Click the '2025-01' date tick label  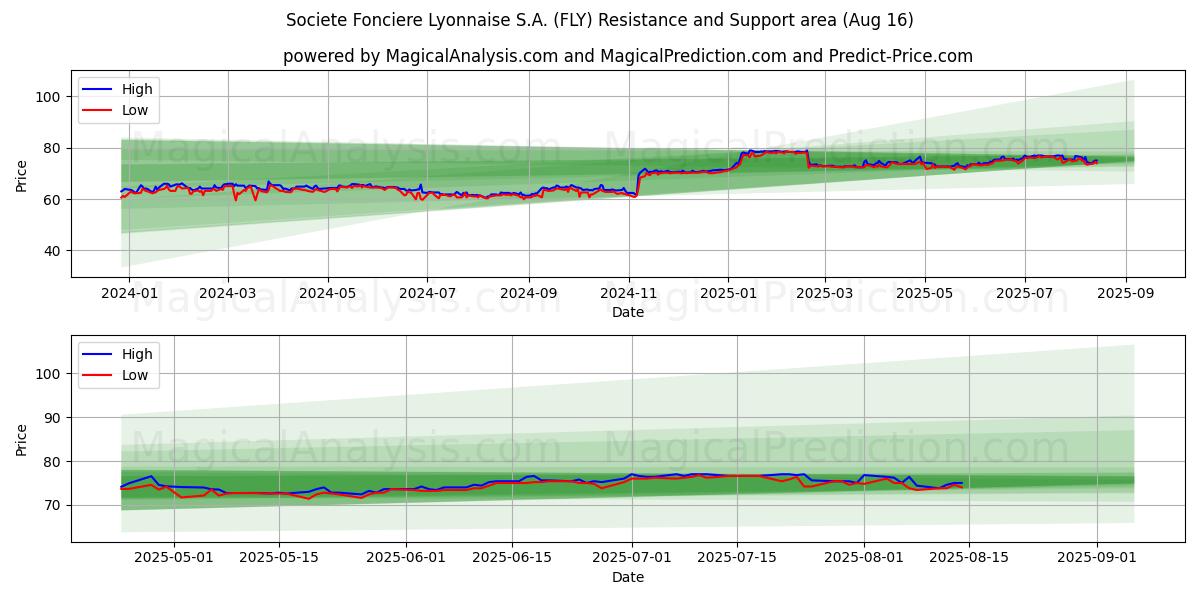coord(728,294)
